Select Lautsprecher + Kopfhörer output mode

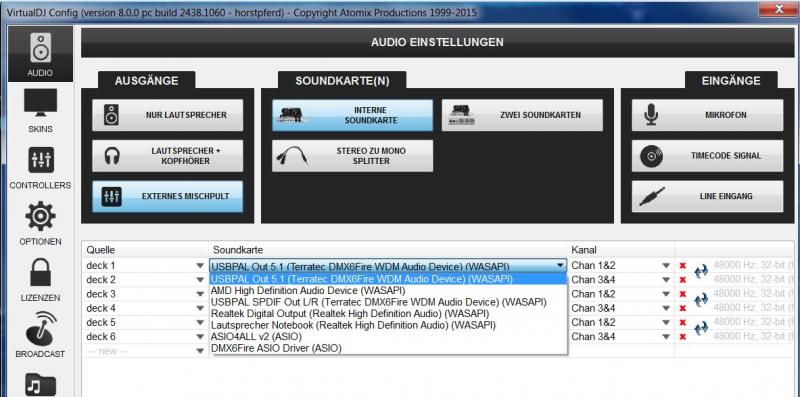coord(167,156)
